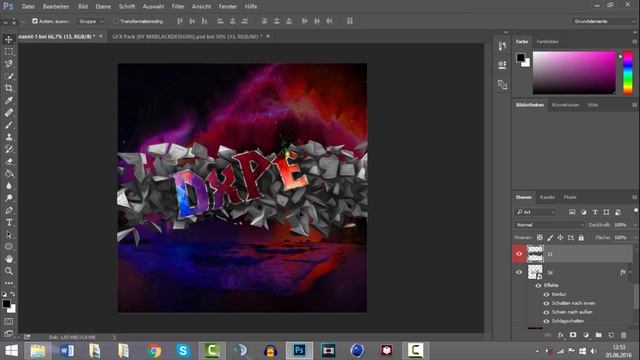
Task: Select the Brush tool
Action: point(9,125)
